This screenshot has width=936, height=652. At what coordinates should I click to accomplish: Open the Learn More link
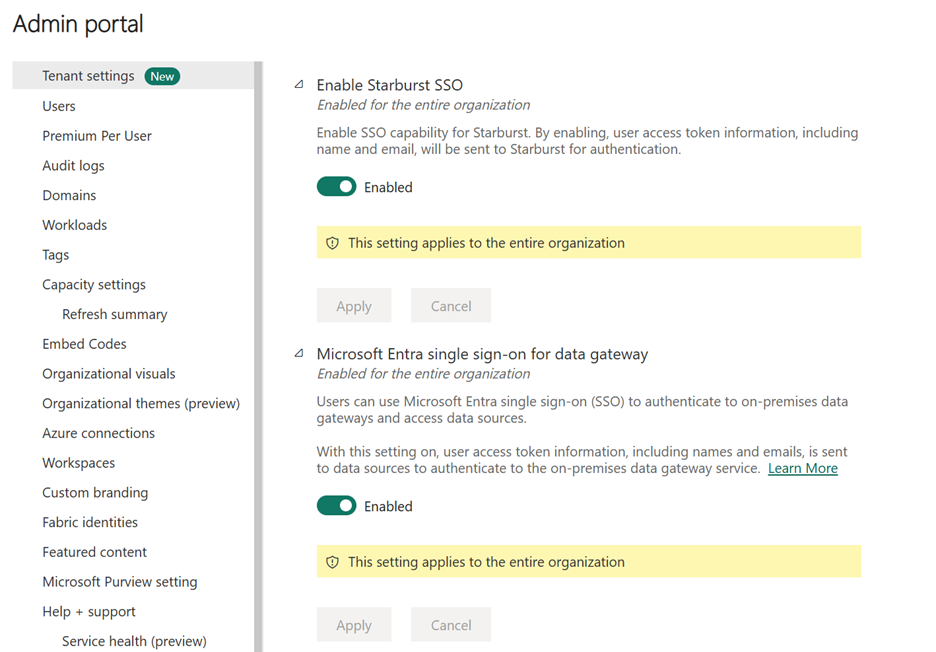tap(803, 468)
